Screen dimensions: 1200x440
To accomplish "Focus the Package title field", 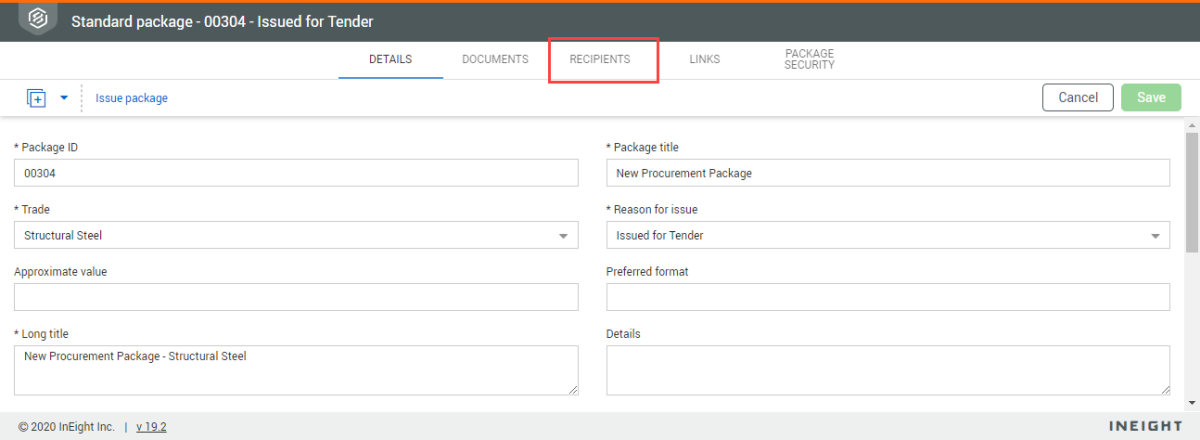I will pyautogui.click(x=888, y=173).
